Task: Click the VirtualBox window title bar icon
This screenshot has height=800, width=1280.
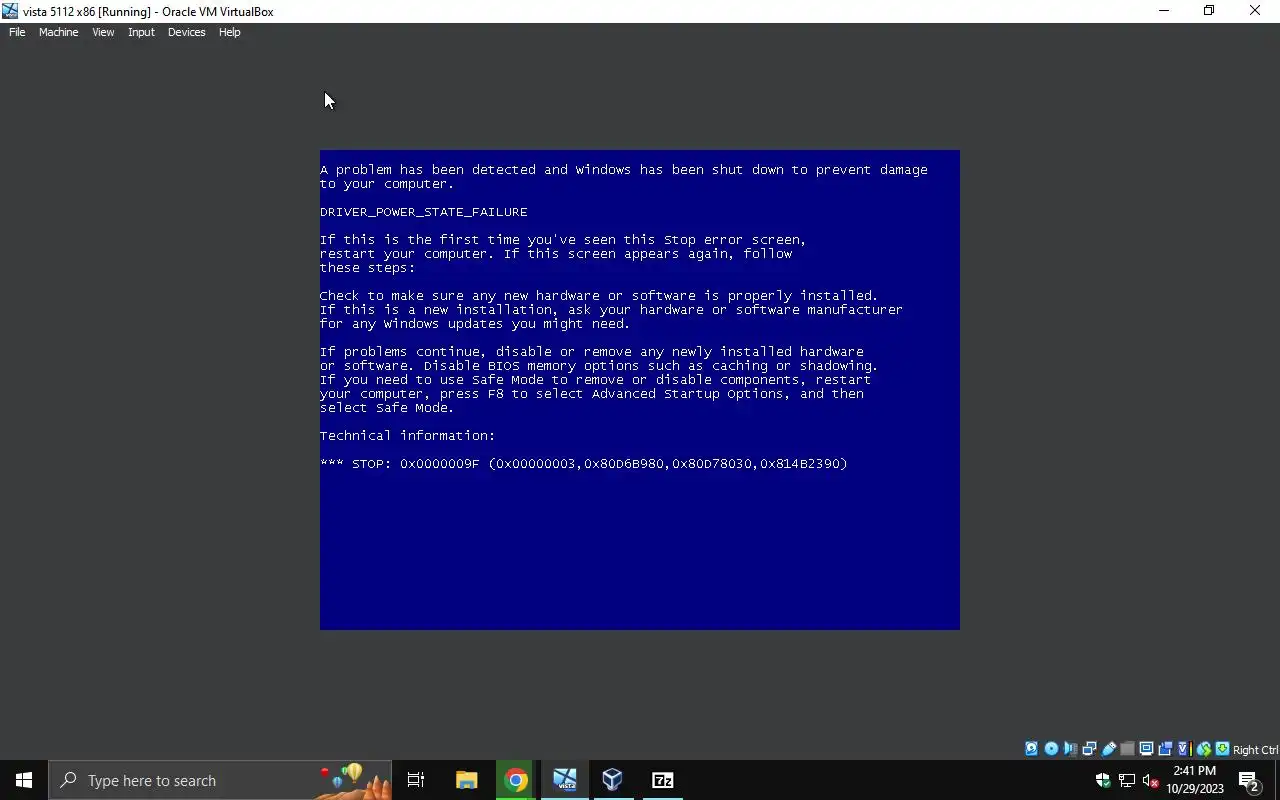Action: point(10,11)
